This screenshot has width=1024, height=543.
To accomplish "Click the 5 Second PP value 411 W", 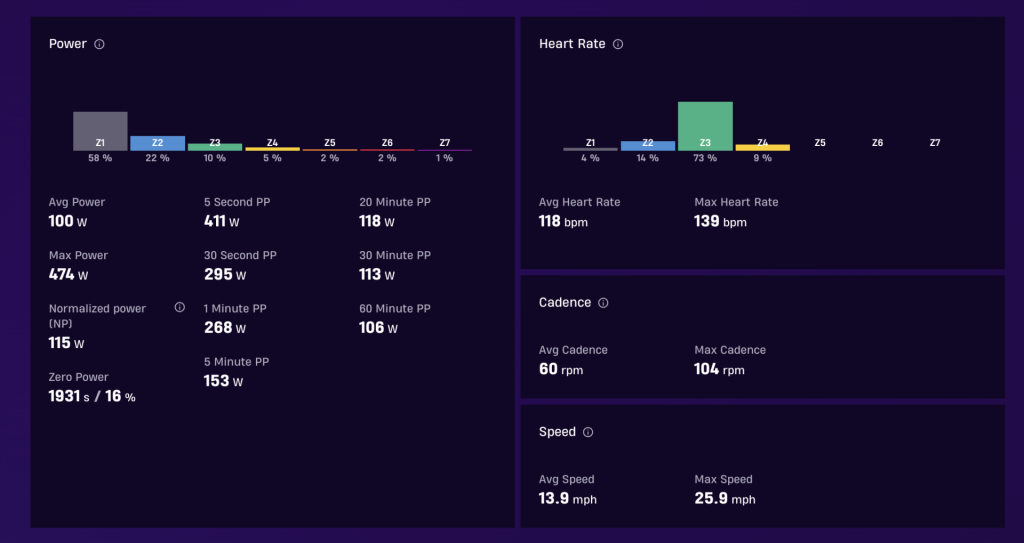I will point(221,222).
